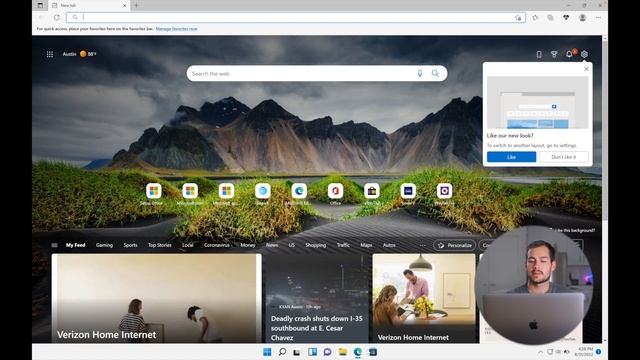640x360 pixels.
Task: Open the small Verizon Home Internet ad card
Action: 424,298
